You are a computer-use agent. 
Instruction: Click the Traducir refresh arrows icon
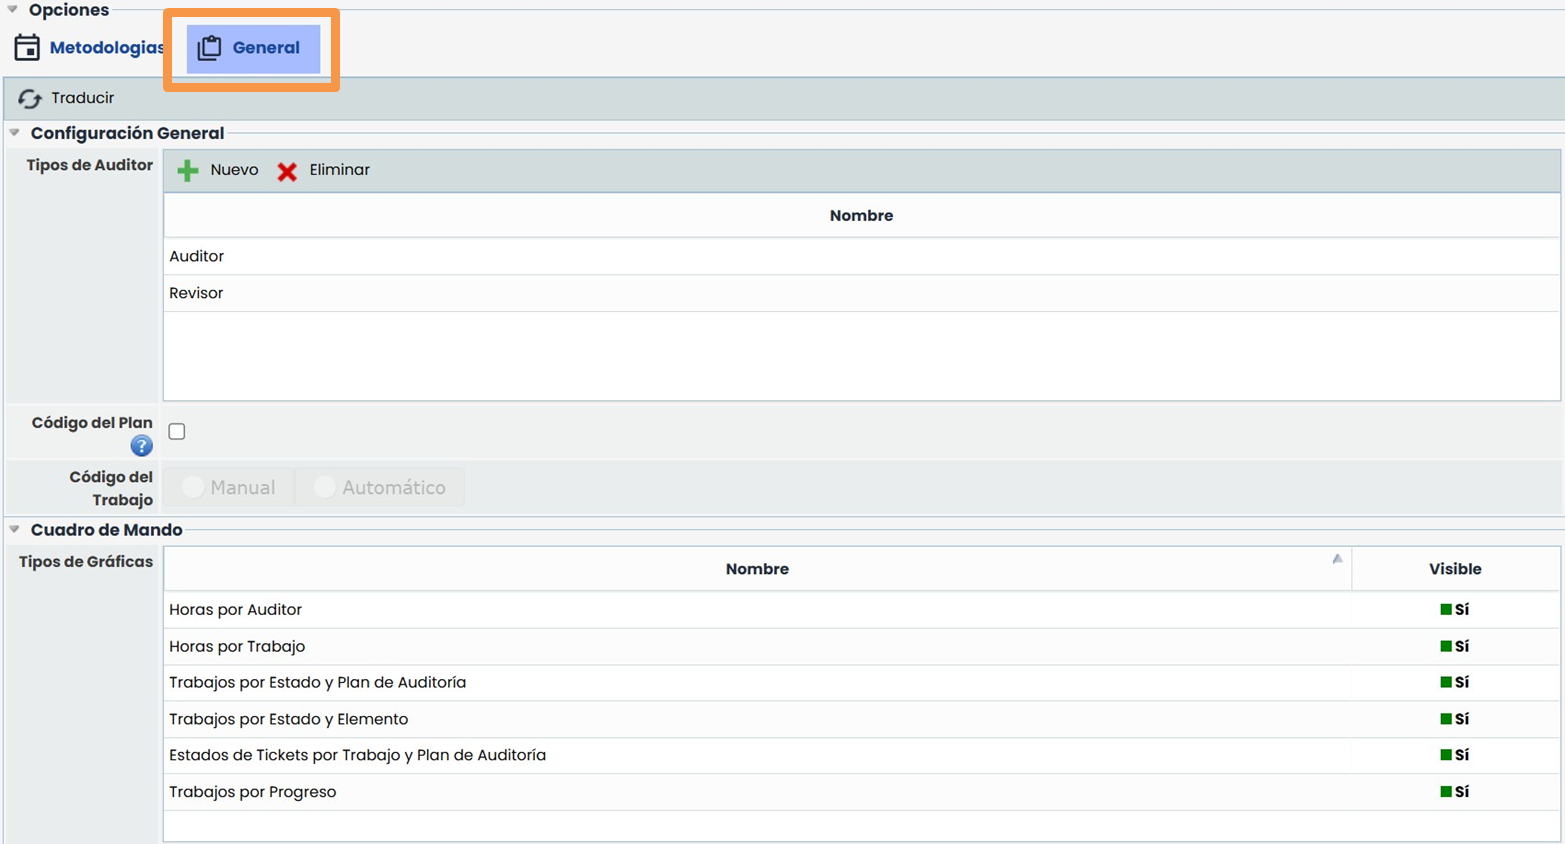(x=30, y=98)
